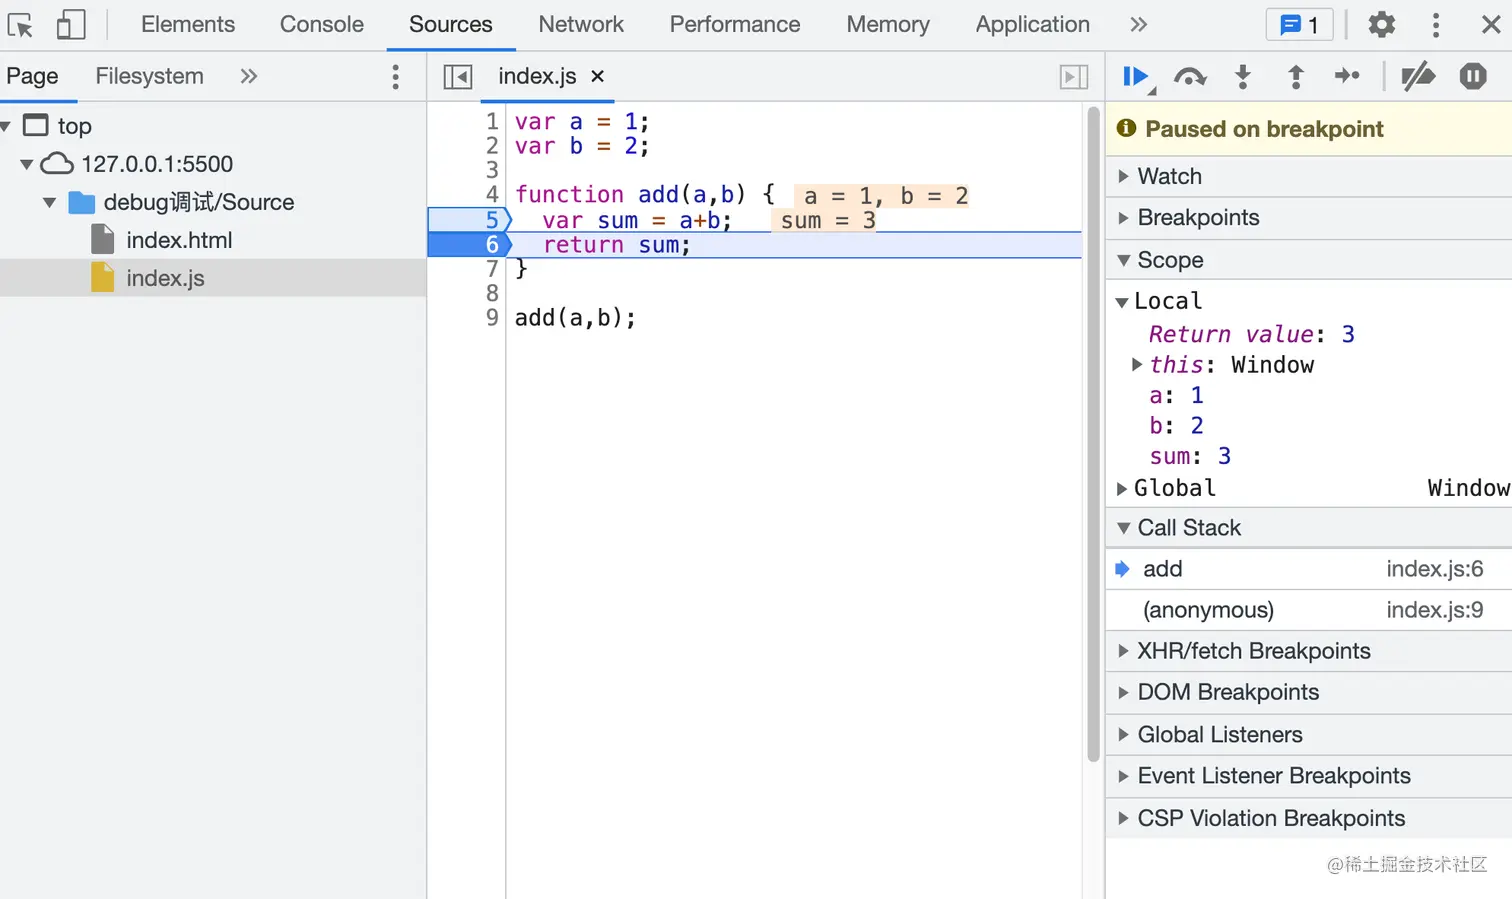Expand the Breakpoints section

pos(1308,218)
